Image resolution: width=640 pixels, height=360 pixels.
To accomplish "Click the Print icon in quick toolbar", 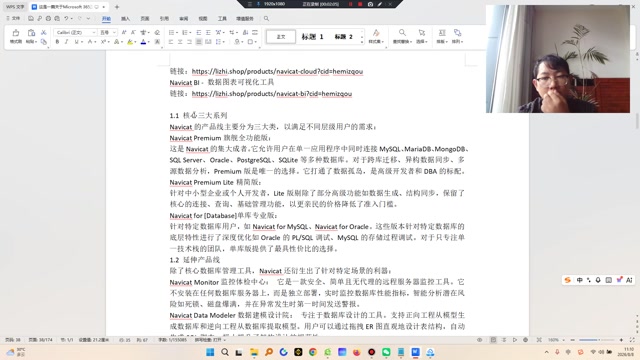I will click(48, 18).
